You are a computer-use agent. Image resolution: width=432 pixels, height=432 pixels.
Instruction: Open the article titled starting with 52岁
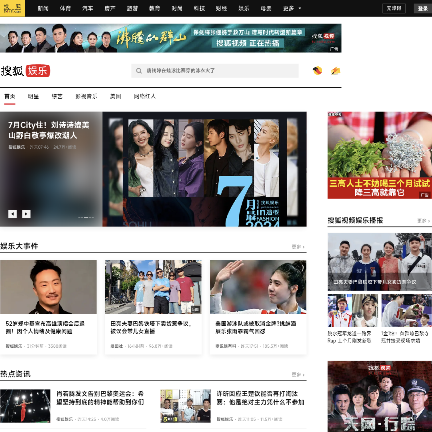[45, 327]
